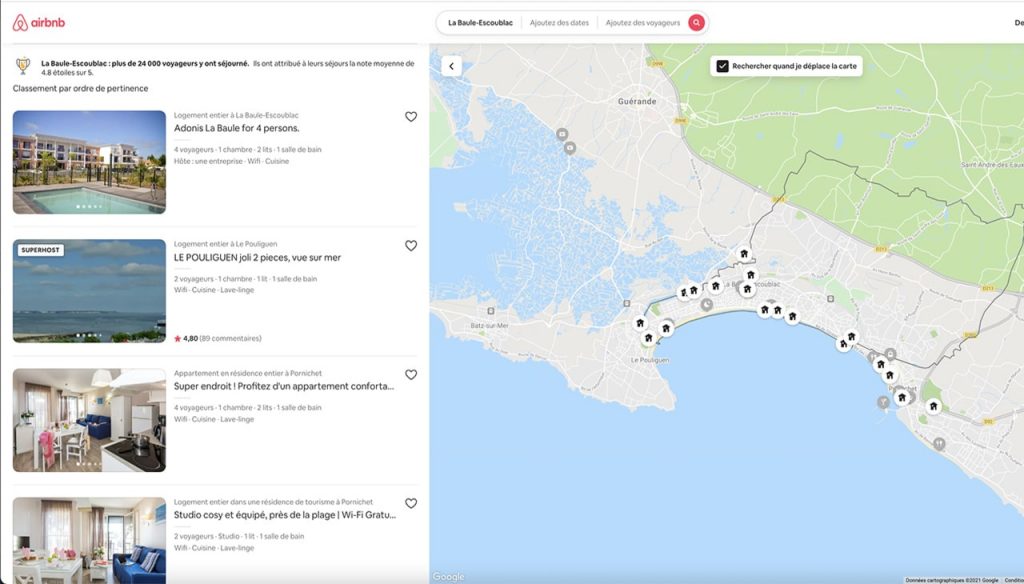Click the station icon above Batz-sur-Mer label

[490, 311]
